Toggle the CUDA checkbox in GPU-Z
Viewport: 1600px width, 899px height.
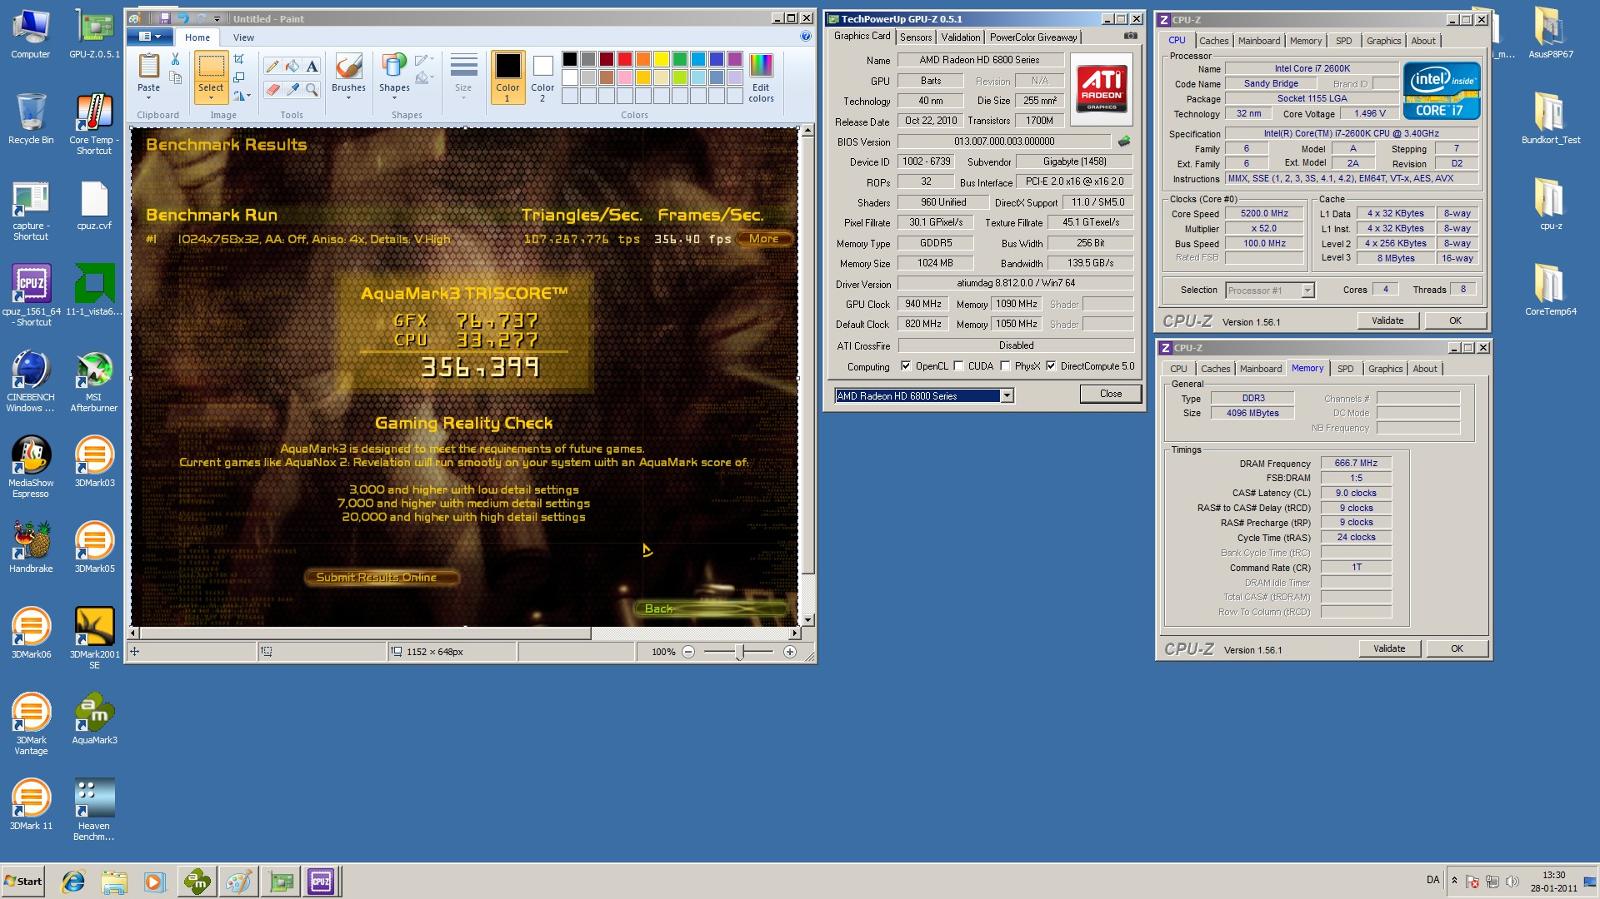coord(959,366)
